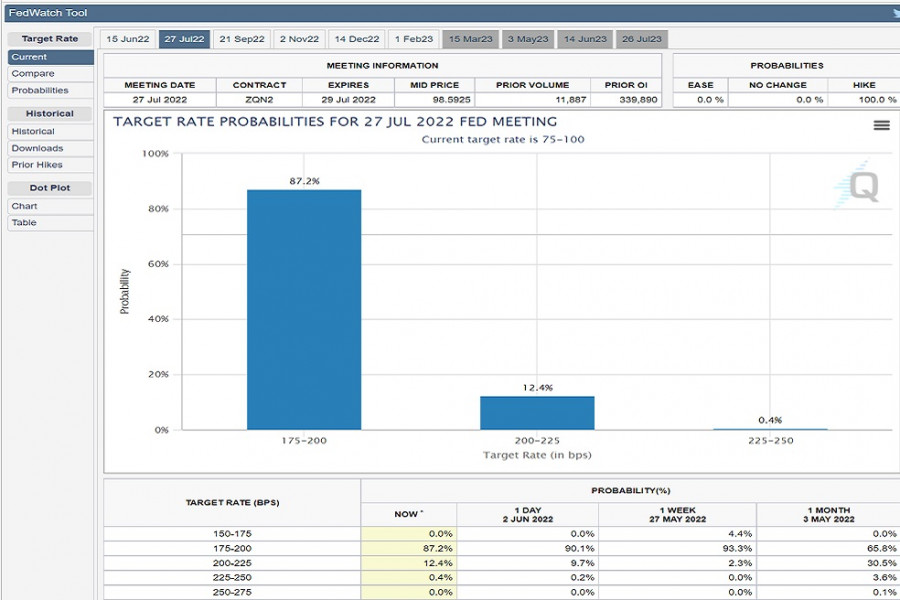Open Current target rate view
This screenshot has height=600, width=900.
51,57
